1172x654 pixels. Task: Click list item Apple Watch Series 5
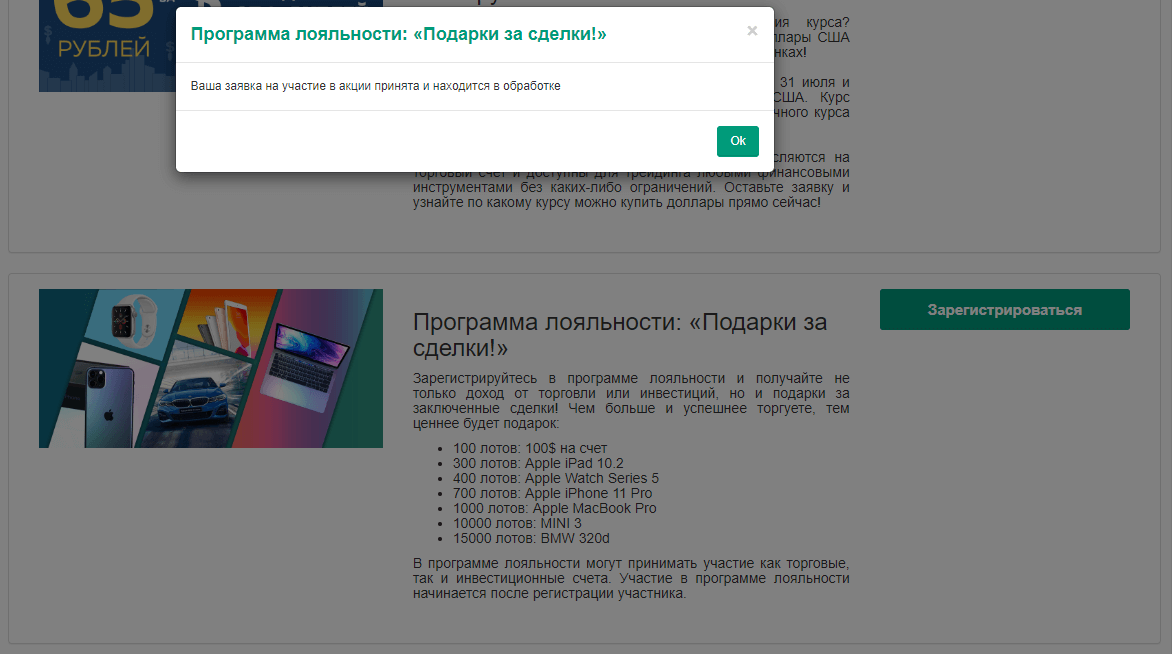(x=555, y=478)
